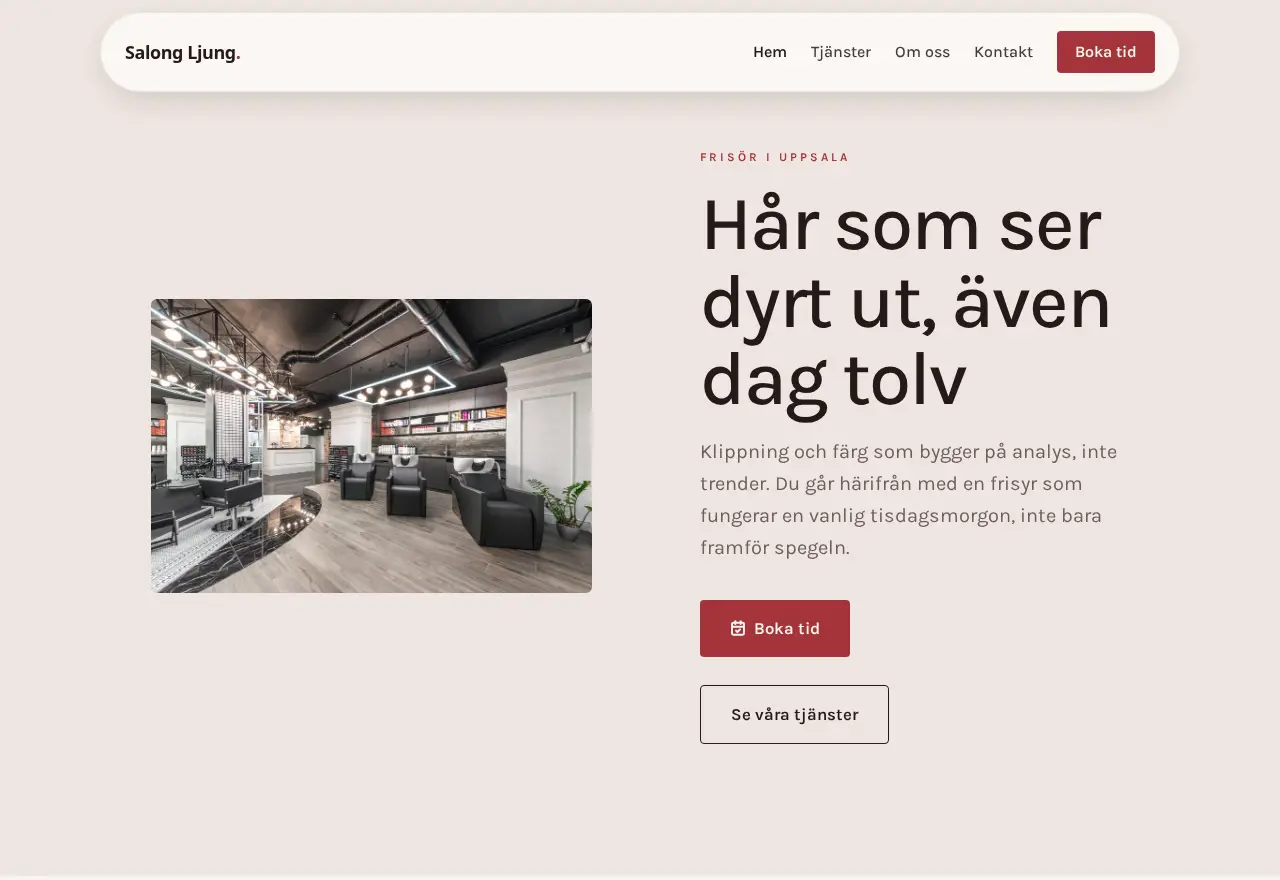Go to the Hem nav item
Image resolution: width=1280 pixels, height=880 pixels.
coord(770,52)
